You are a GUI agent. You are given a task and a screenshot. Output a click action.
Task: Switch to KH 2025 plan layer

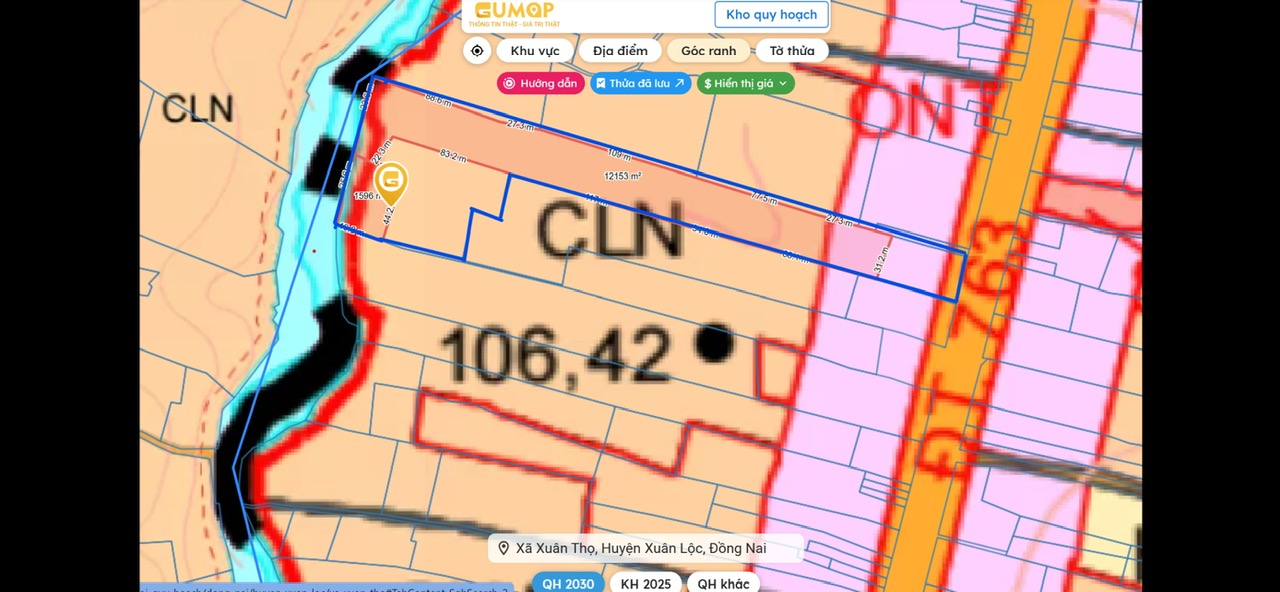(645, 584)
